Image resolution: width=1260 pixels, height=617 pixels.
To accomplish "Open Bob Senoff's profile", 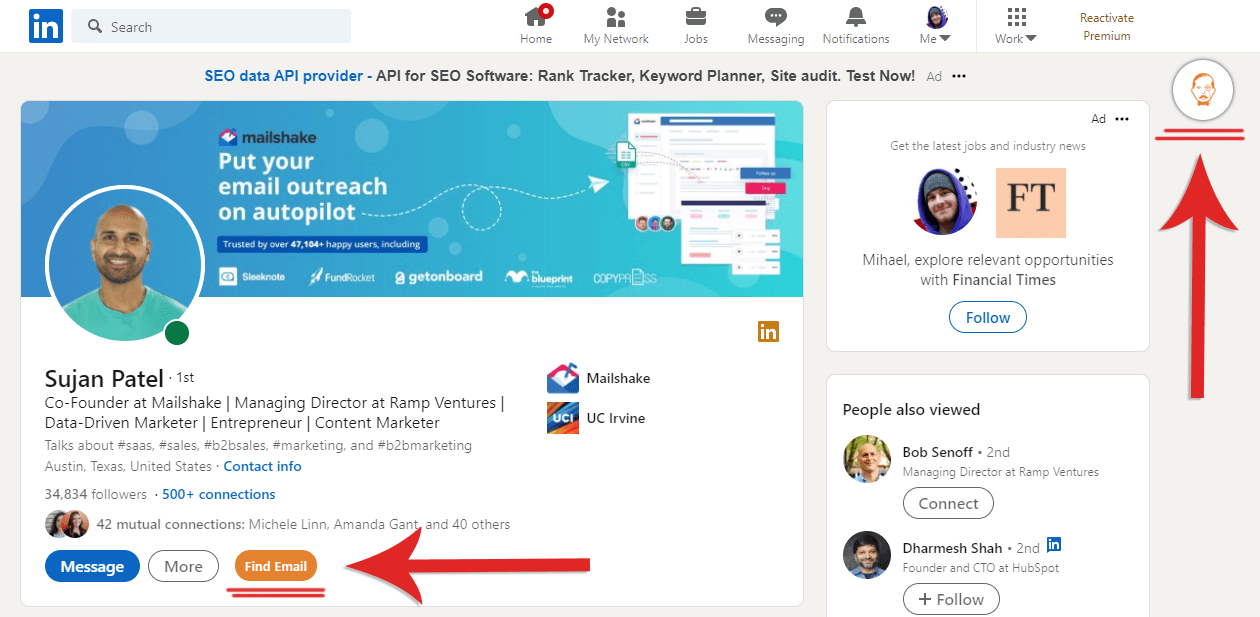I will (x=937, y=452).
